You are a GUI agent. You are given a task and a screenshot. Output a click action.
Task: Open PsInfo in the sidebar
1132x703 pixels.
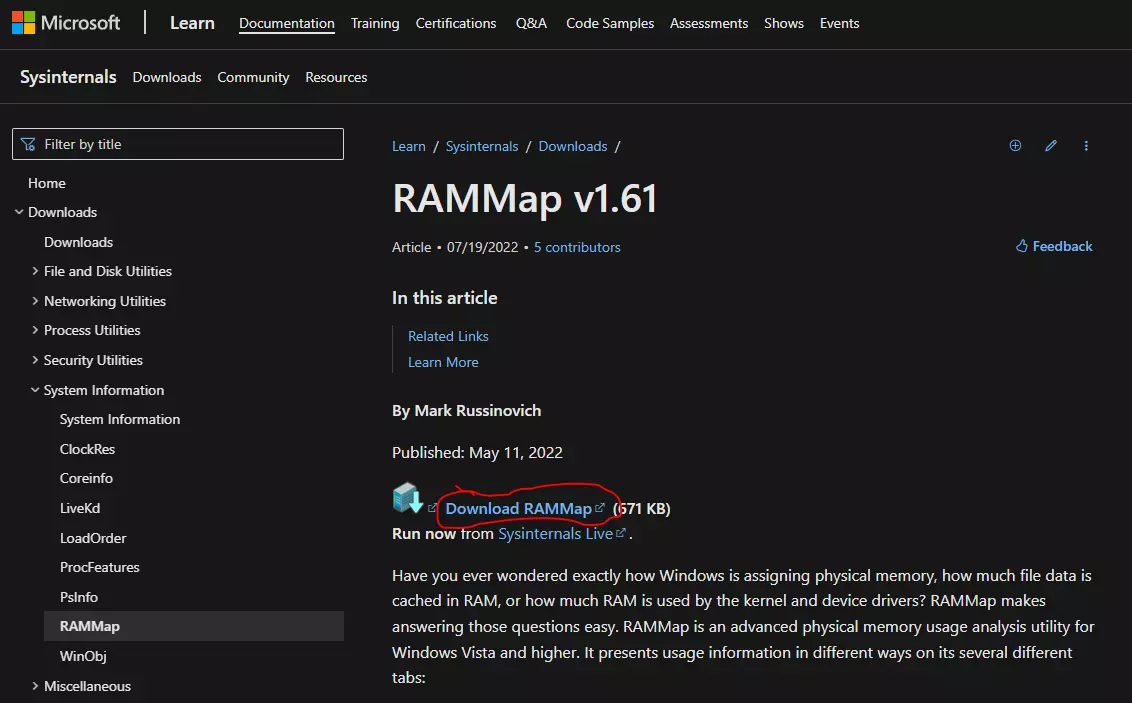tap(79, 597)
